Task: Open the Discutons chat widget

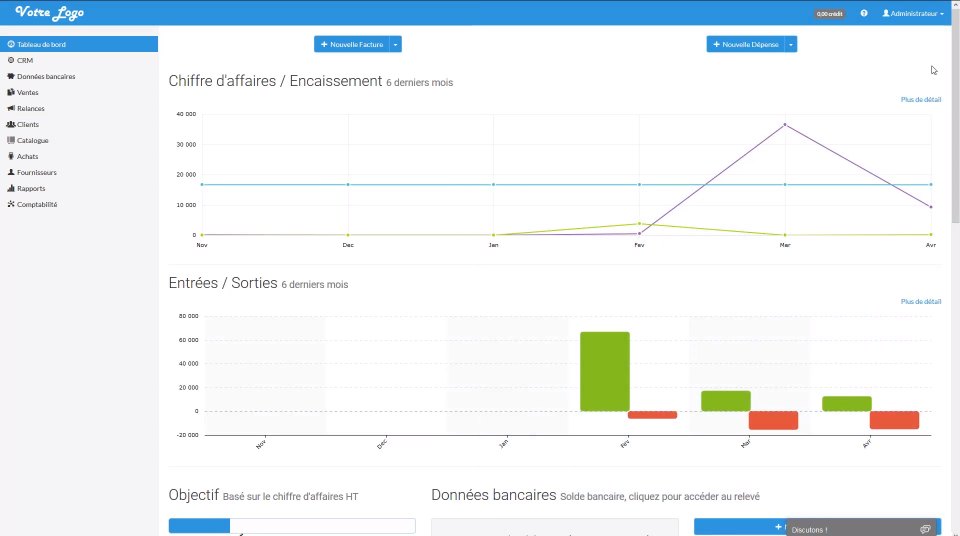Action: pos(861,528)
